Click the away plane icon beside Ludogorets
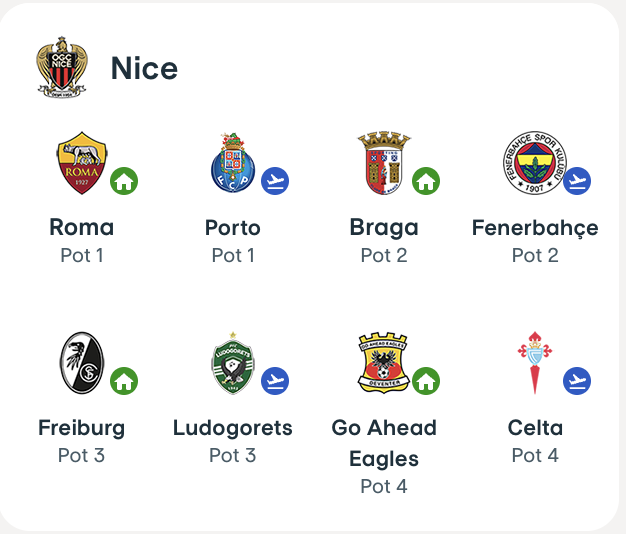The image size is (626, 534). click(x=275, y=381)
